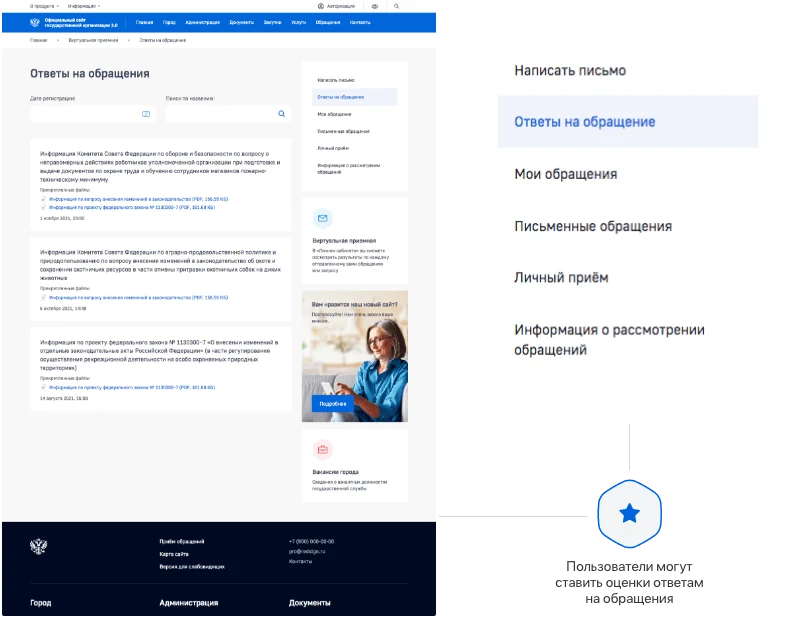Click the Подробнее button on the banner
This screenshot has width=800, height=619.
coord(333,404)
